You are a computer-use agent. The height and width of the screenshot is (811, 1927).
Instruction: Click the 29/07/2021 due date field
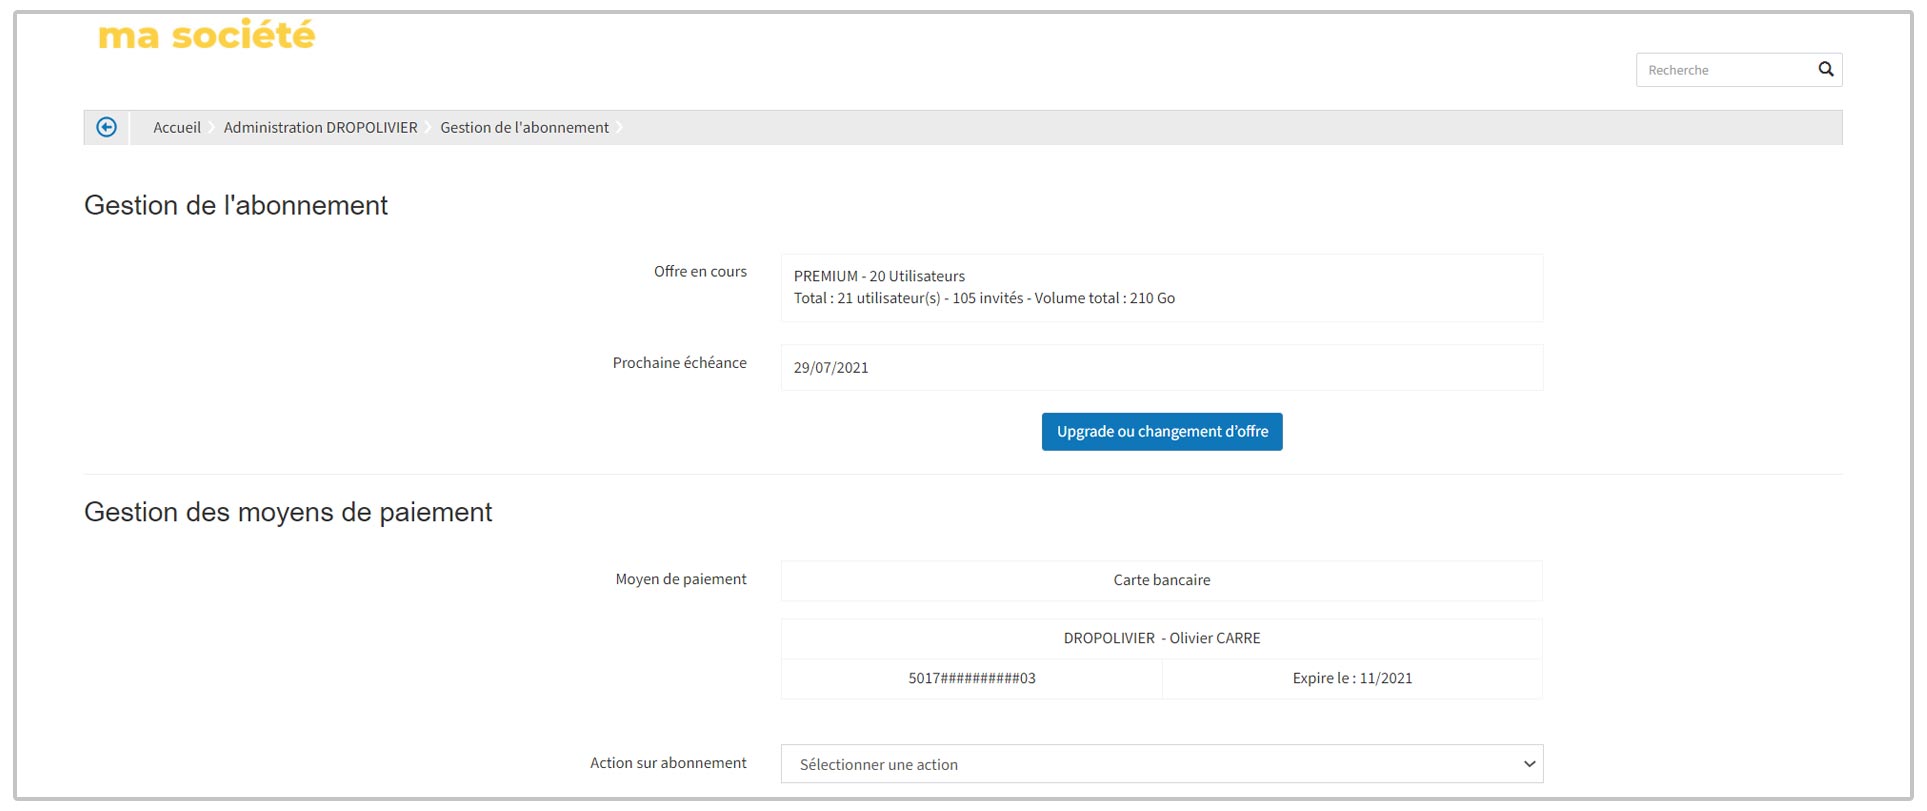(1161, 367)
